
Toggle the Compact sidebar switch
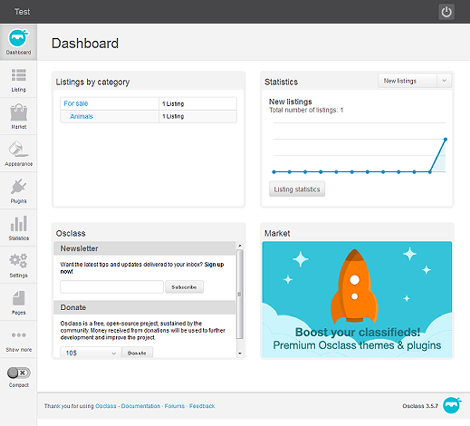[19, 373]
